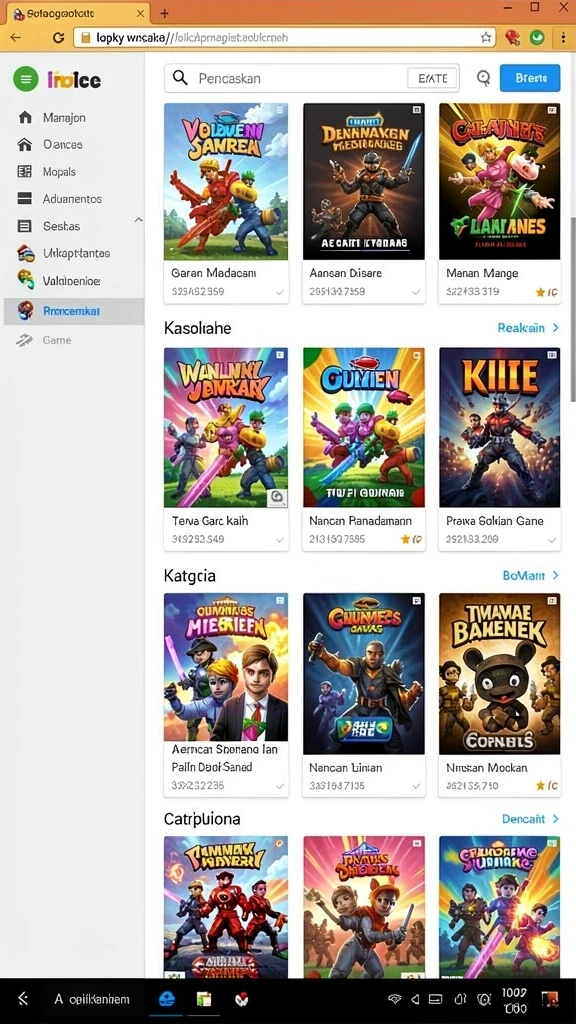Screen dimensions: 576x1024
Task: Click the browser address bar
Action: (x=285, y=37)
